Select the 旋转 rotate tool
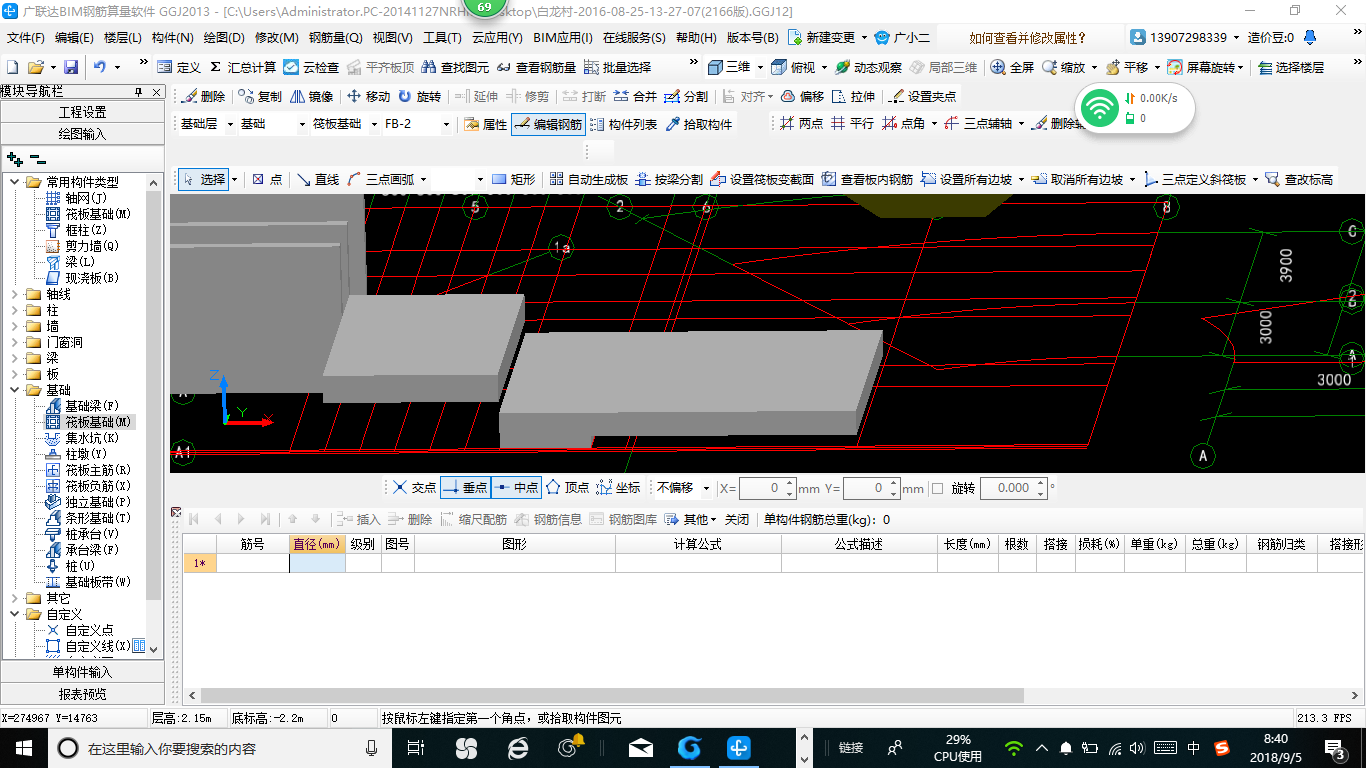The image size is (1366, 768). 419,96
